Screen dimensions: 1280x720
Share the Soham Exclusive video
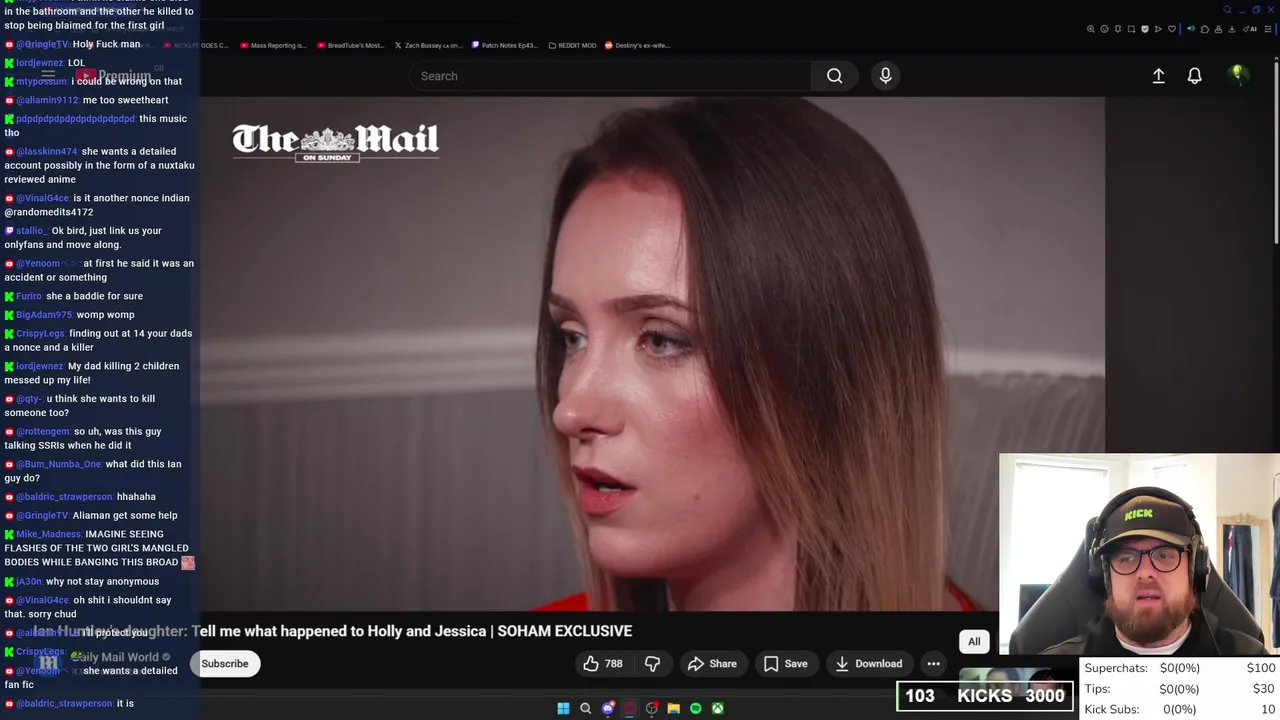coord(712,663)
